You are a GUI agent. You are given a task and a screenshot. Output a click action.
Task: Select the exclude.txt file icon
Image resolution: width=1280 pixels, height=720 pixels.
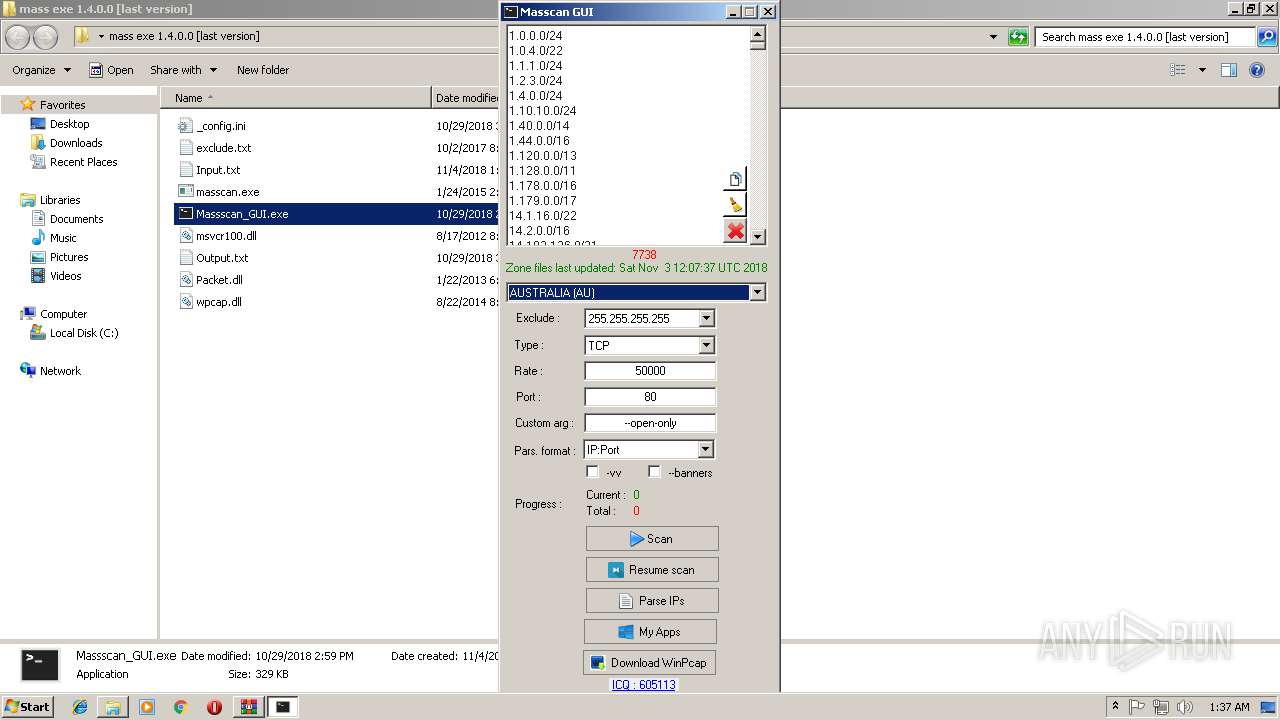point(184,148)
